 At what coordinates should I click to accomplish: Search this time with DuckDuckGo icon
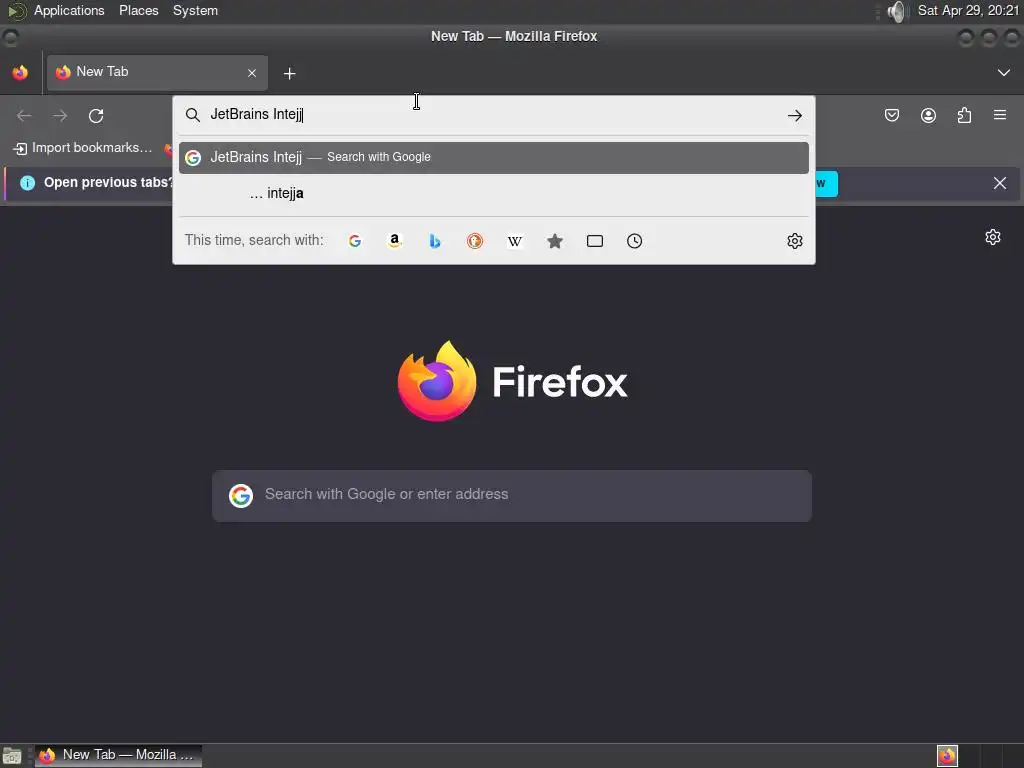click(475, 241)
